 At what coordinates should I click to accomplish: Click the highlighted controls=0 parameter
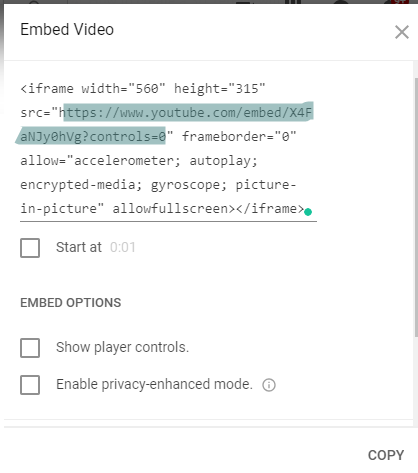pos(128,136)
